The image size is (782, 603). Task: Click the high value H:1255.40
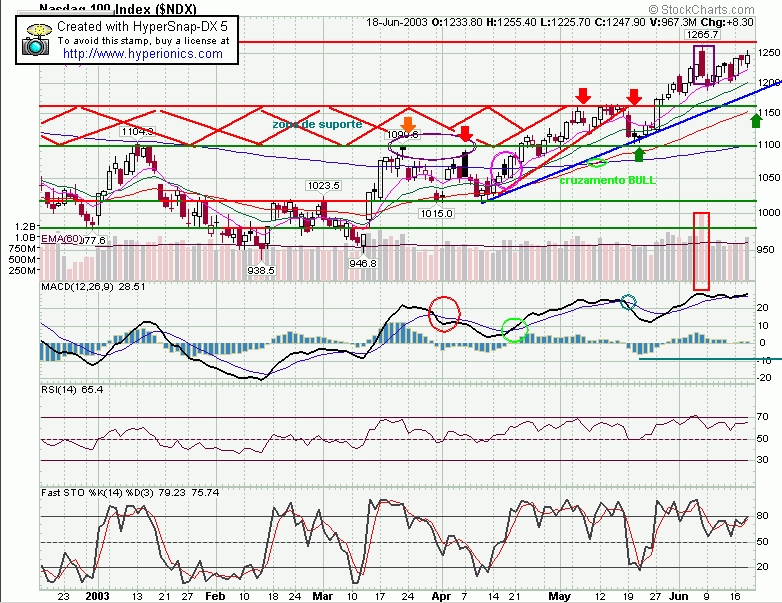[512, 22]
